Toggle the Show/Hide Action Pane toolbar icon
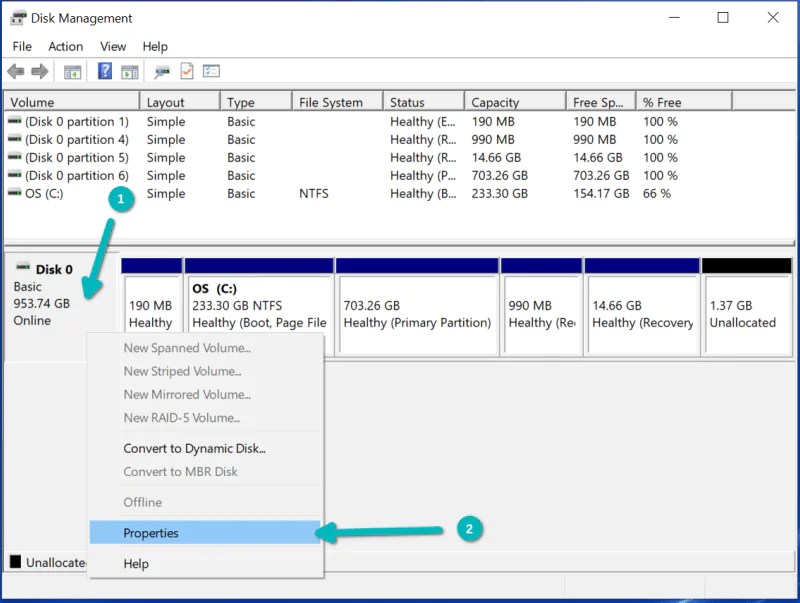Screen dimensions: 800x603 [x=130, y=71]
